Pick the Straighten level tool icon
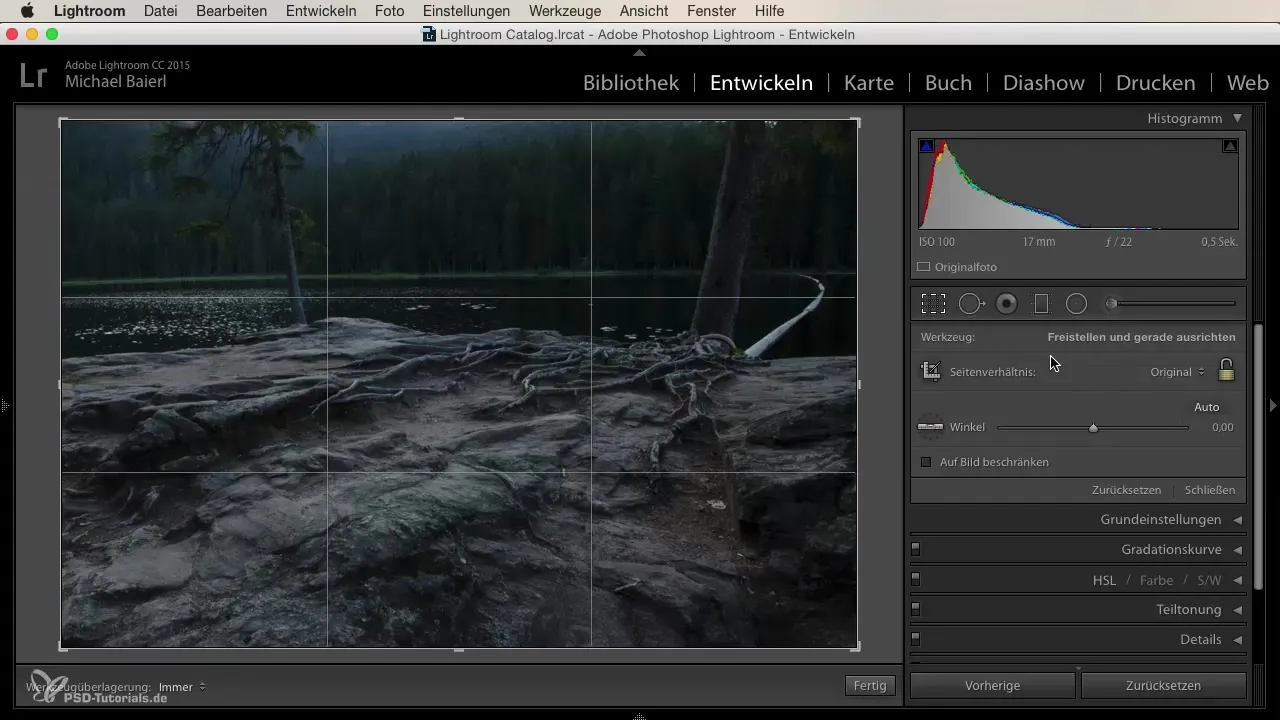The width and height of the screenshot is (1280, 720). pyautogui.click(x=930, y=427)
